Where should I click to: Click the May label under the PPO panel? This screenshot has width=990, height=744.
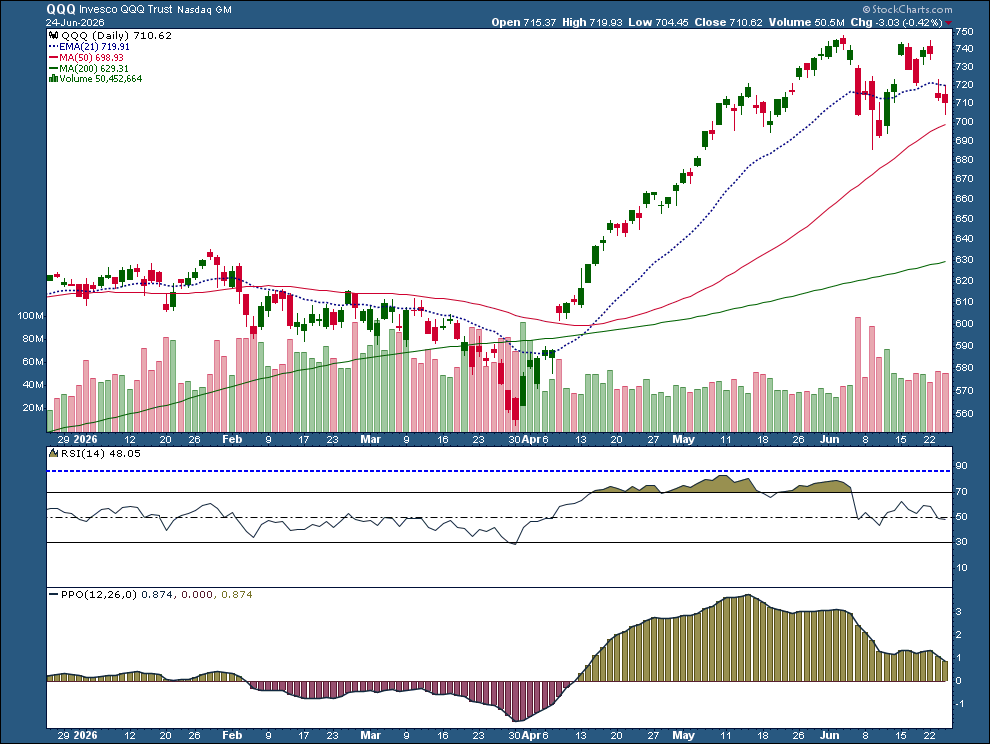683,735
